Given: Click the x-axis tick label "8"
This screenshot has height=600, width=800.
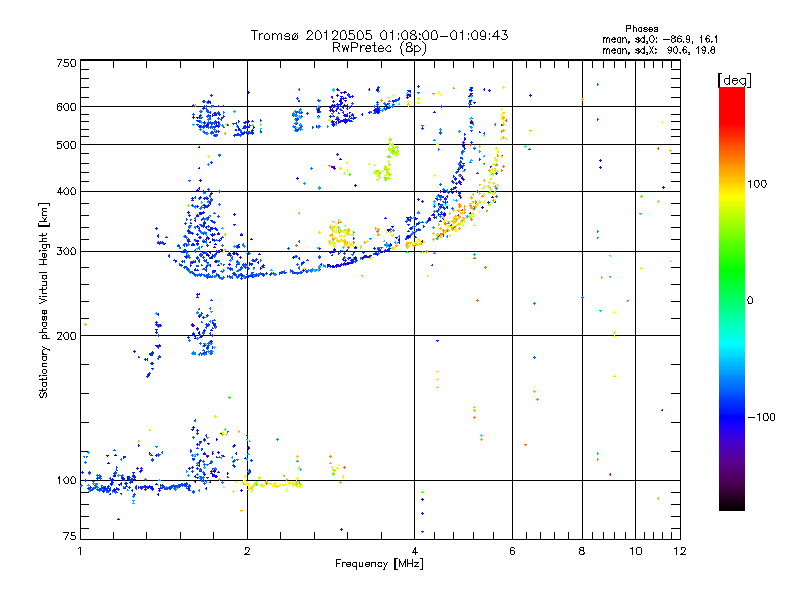Looking at the screenshot, I should (x=582, y=551).
